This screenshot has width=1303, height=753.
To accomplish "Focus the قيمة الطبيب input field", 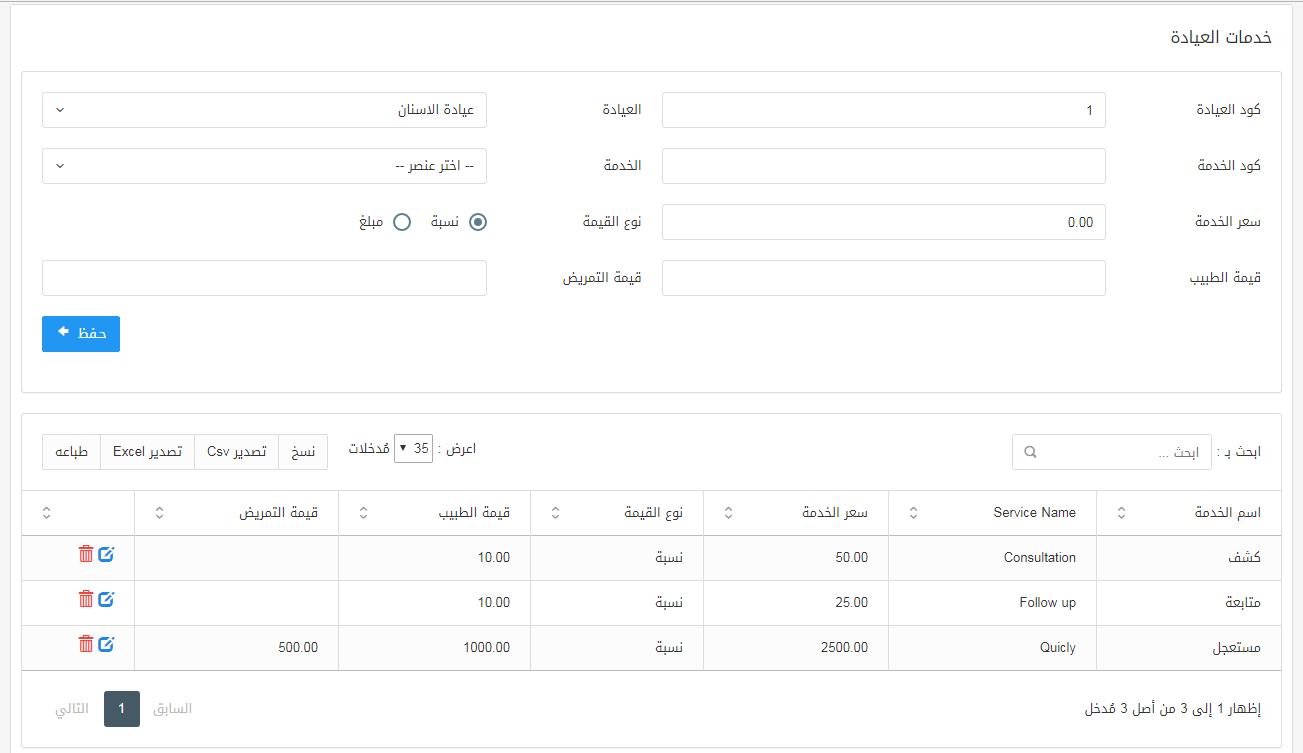I will pos(884,278).
